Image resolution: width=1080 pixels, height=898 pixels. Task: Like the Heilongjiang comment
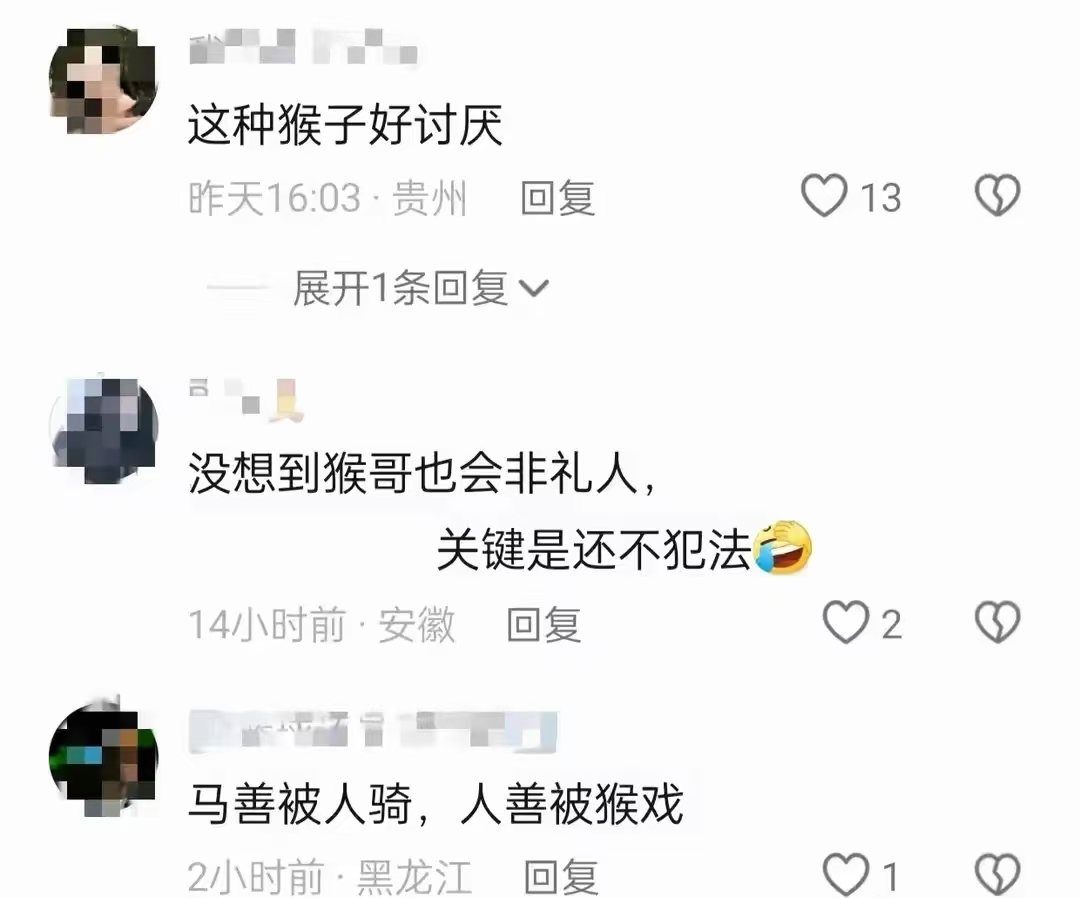(x=846, y=875)
